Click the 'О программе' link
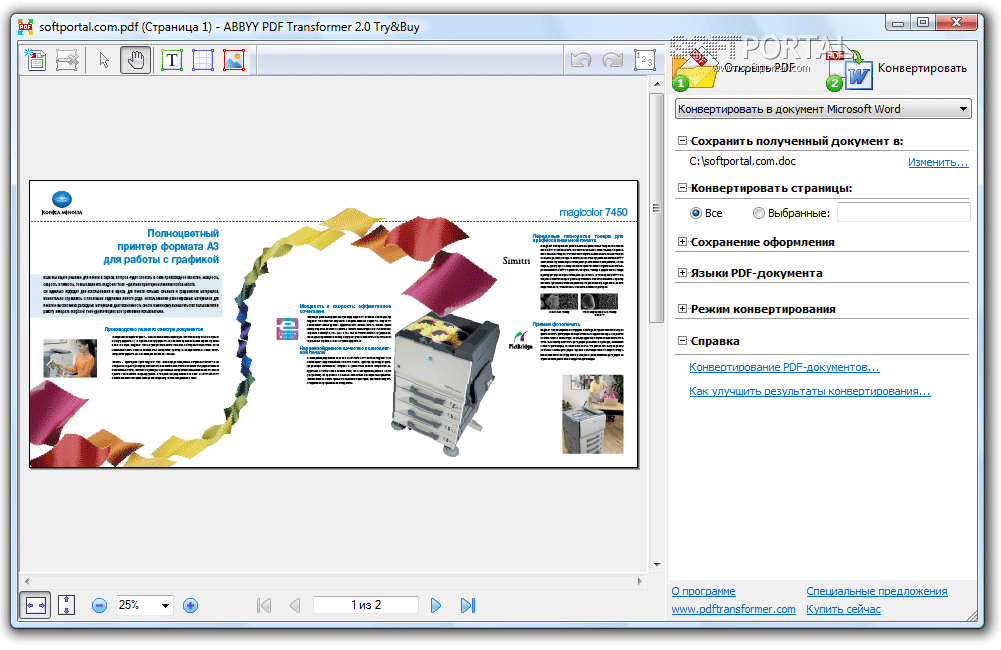 703,591
